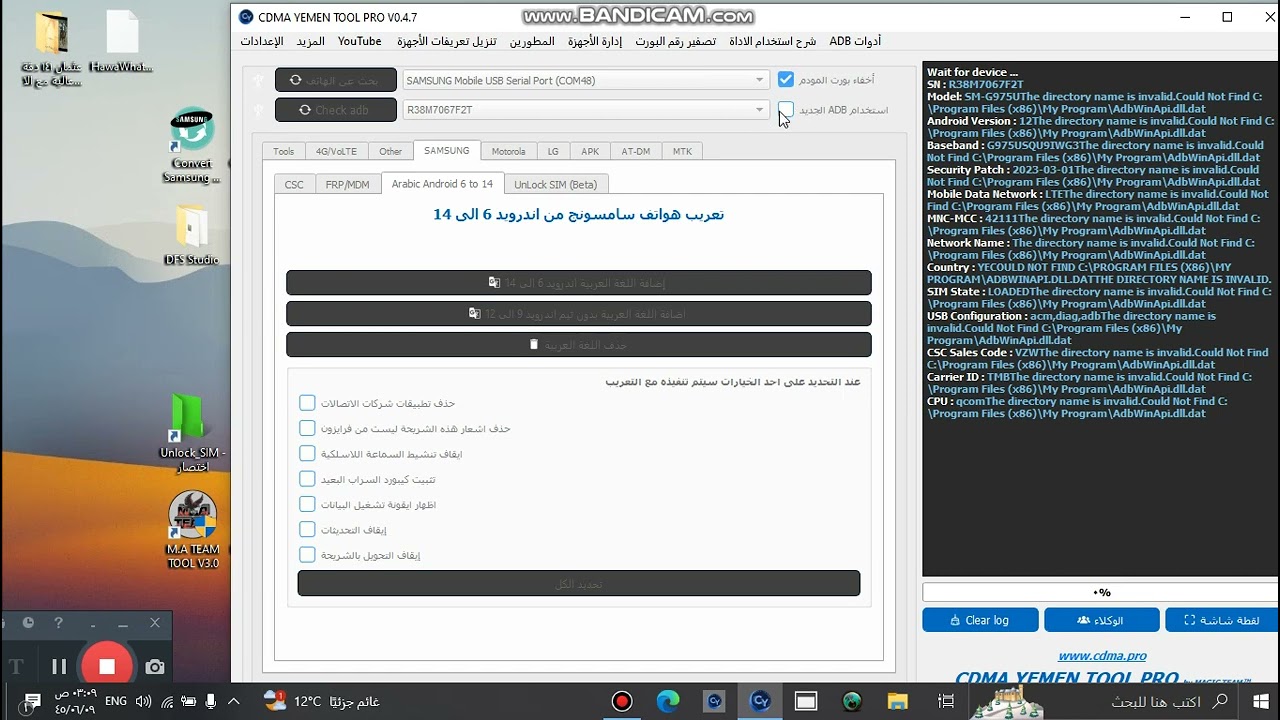Check إيقاف التحديثات option
This screenshot has height=720, width=1280.
[307, 529]
